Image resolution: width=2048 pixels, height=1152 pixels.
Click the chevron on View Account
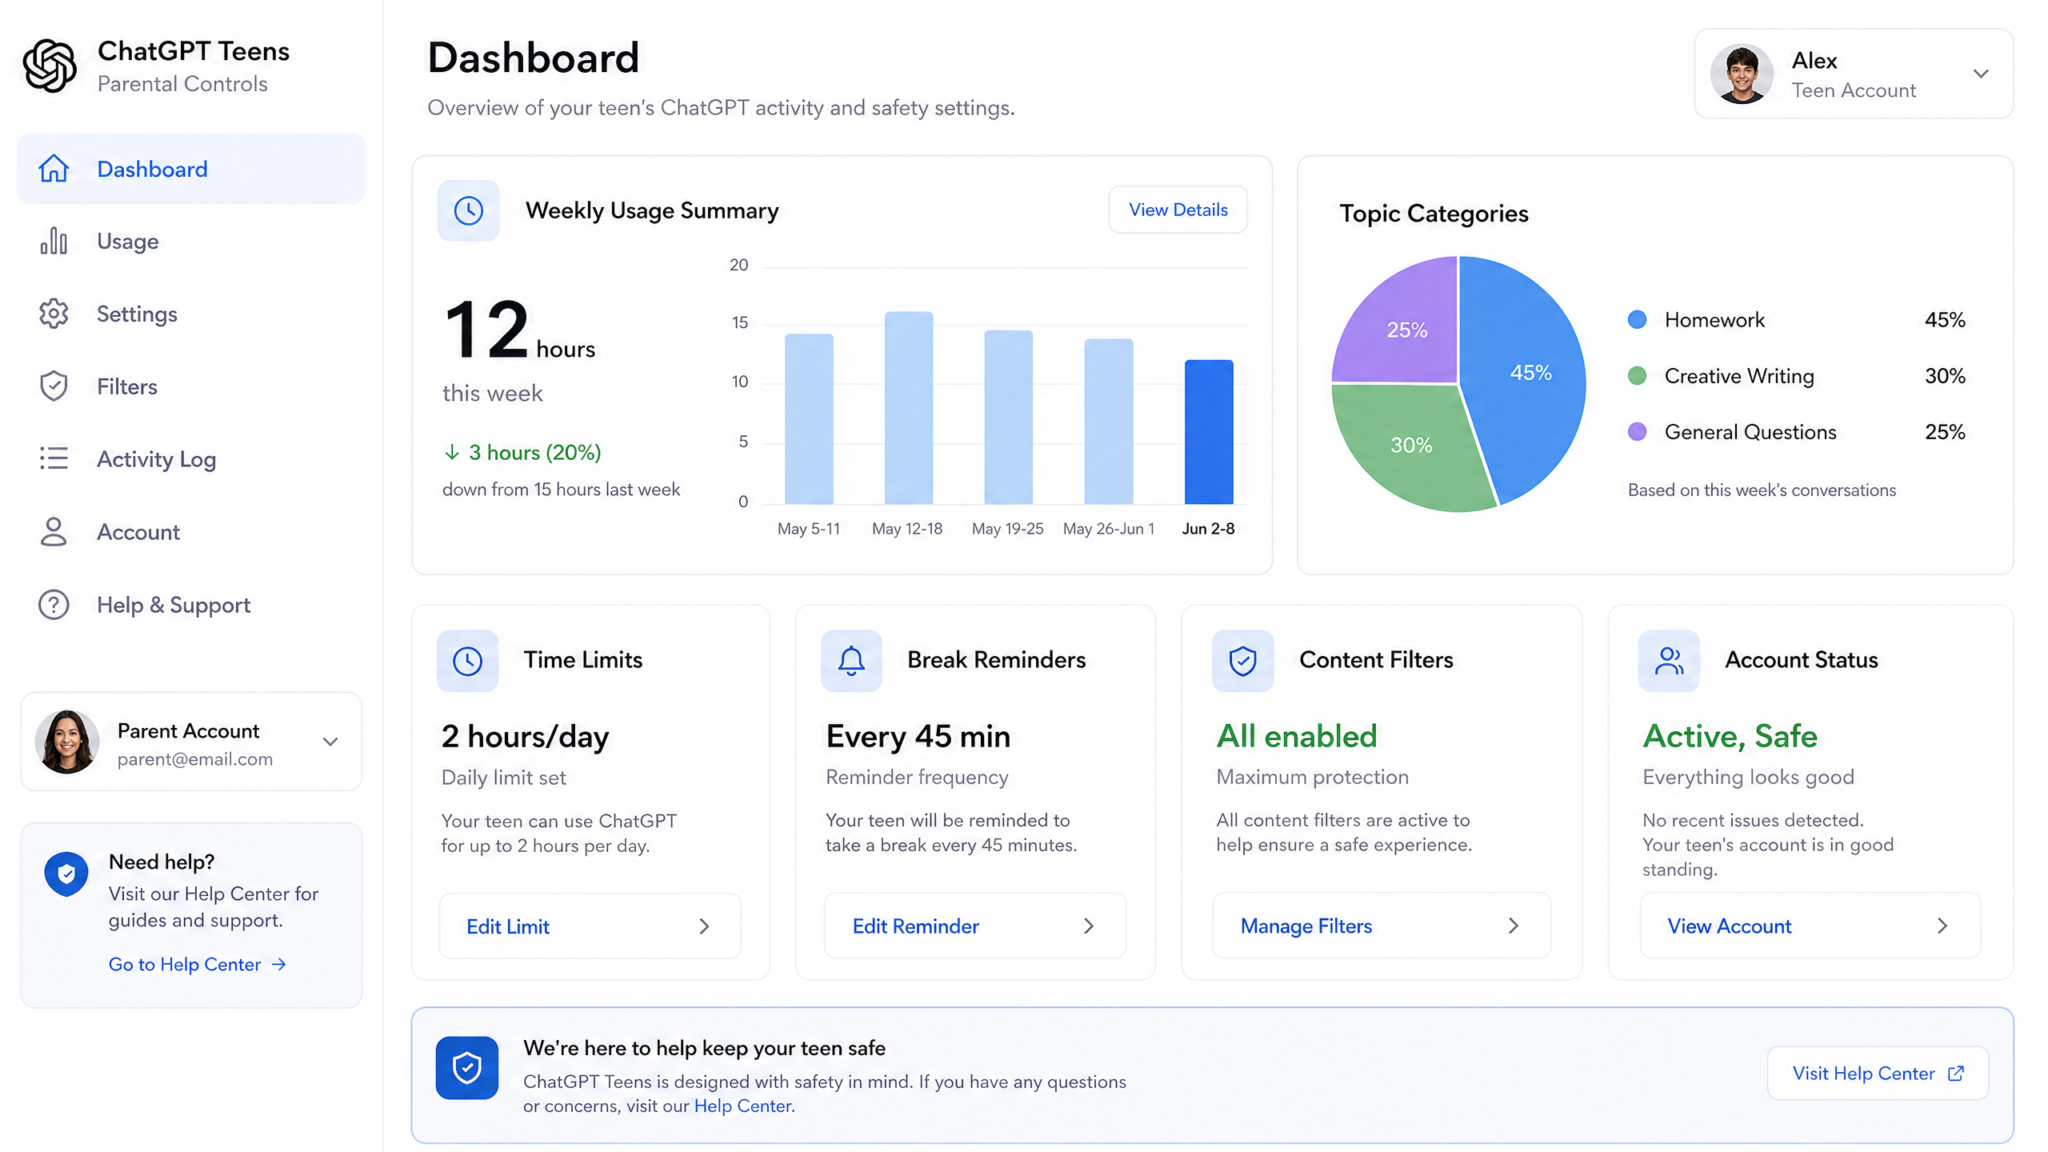[1942, 926]
